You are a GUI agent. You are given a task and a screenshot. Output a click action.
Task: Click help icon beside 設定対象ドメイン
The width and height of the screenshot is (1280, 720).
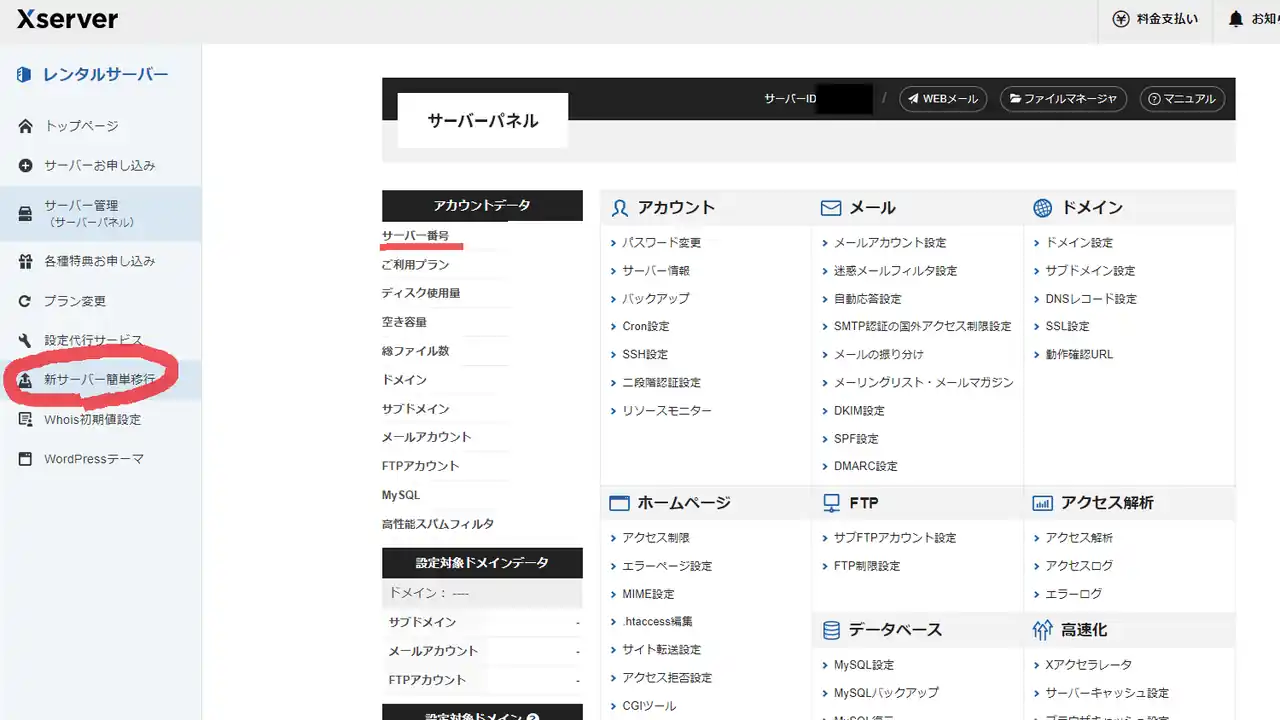(533, 718)
